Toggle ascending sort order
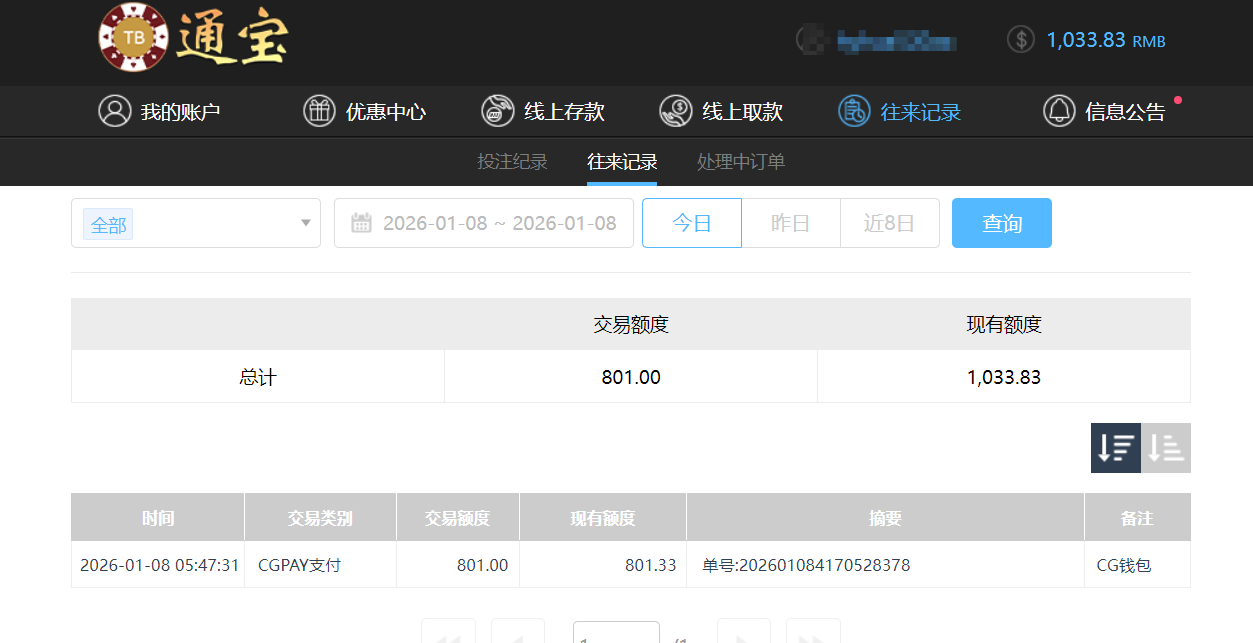The height and width of the screenshot is (643, 1253). pyautogui.click(x=1165, y=447)
